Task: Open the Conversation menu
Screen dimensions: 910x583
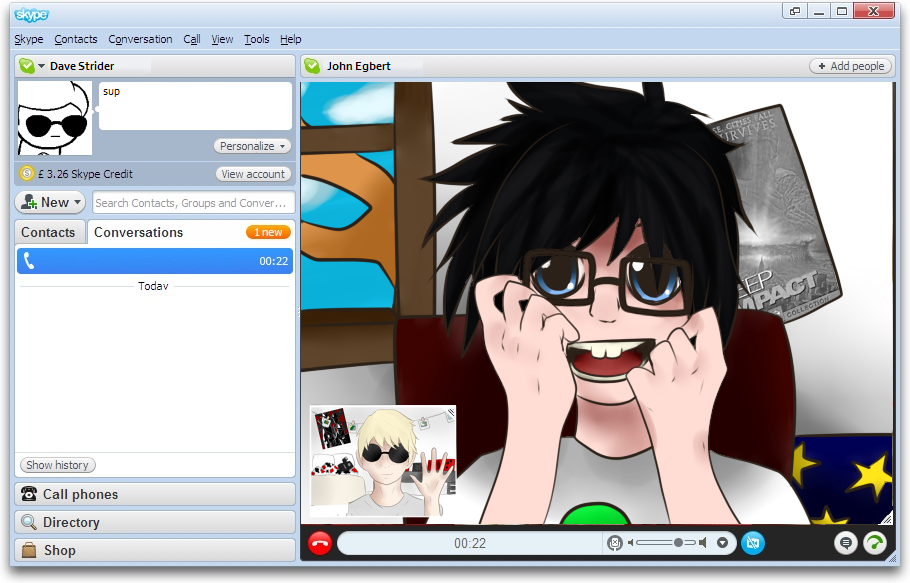Action: point(140,39)
